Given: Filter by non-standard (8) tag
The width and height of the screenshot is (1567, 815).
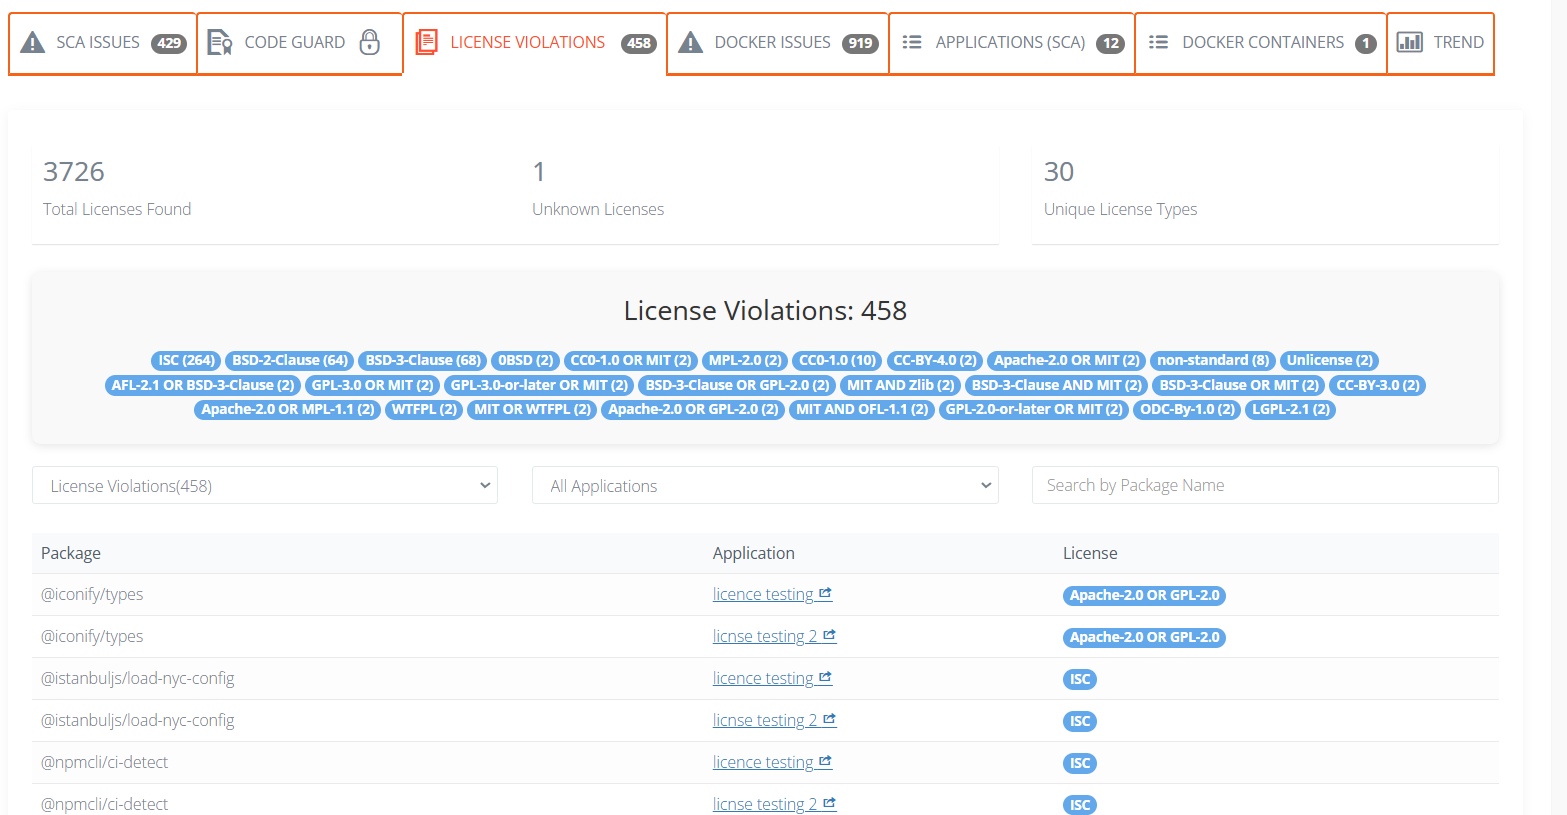Looking at the screenshot, I should pyautogui.click(x=1213, y=360).
